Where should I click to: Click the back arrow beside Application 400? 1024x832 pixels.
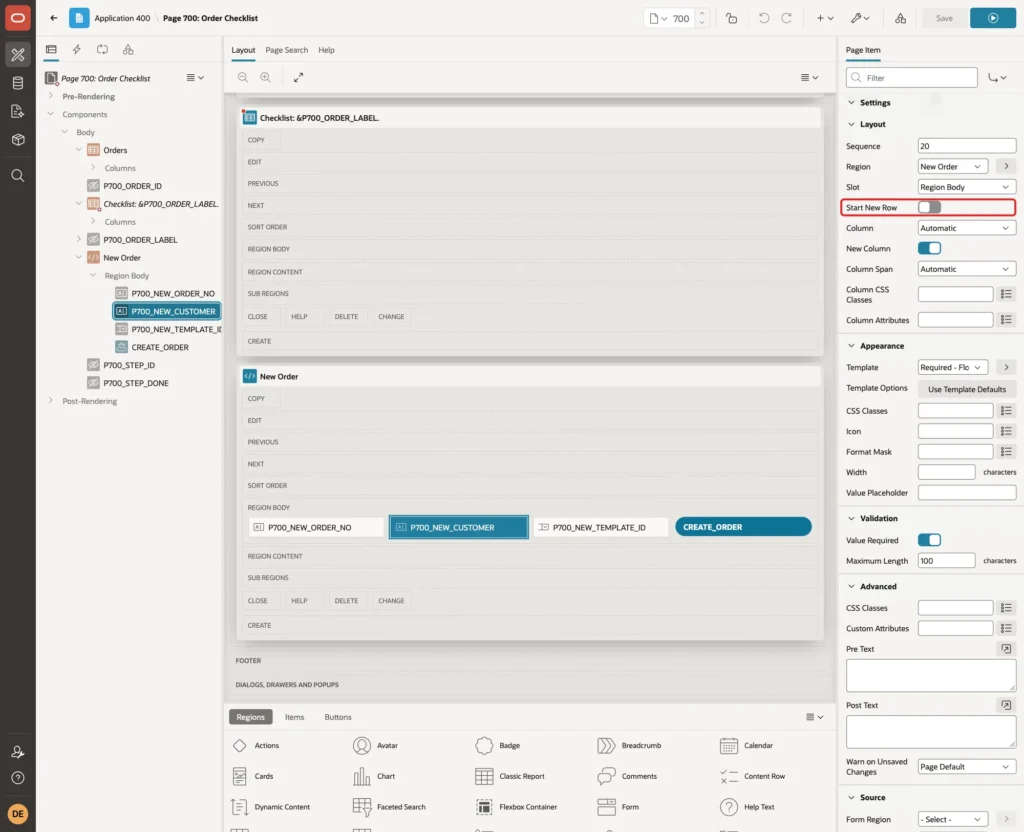54,18
